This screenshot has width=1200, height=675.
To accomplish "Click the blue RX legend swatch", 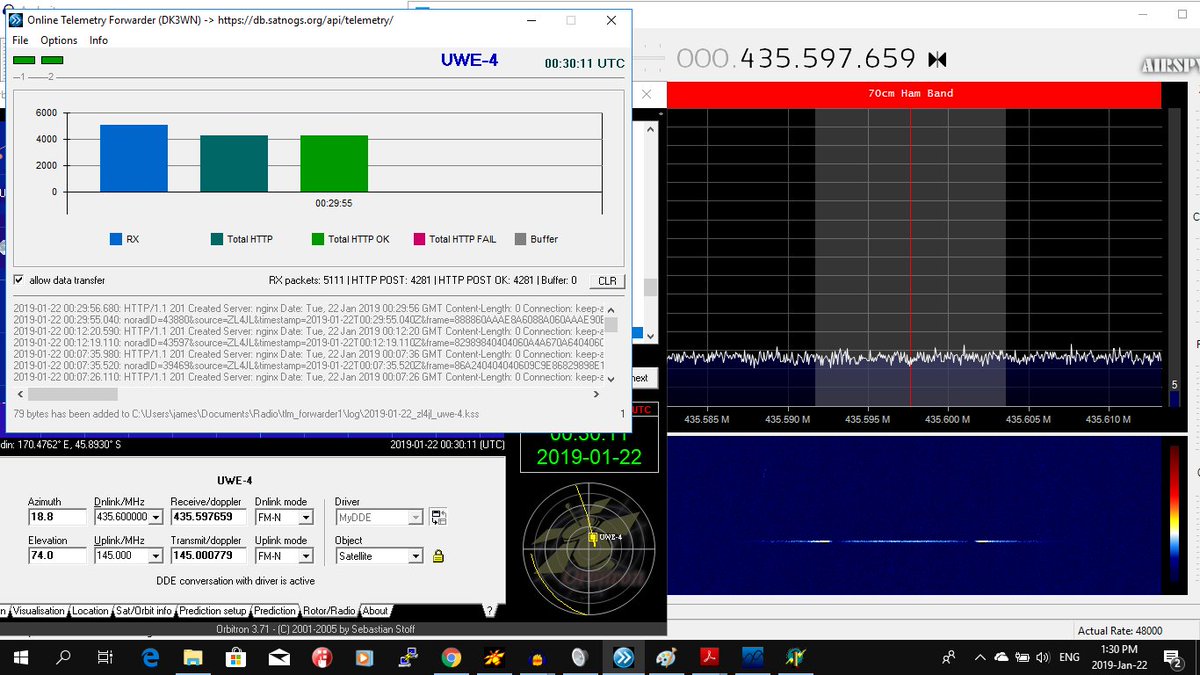I will 116,239.
